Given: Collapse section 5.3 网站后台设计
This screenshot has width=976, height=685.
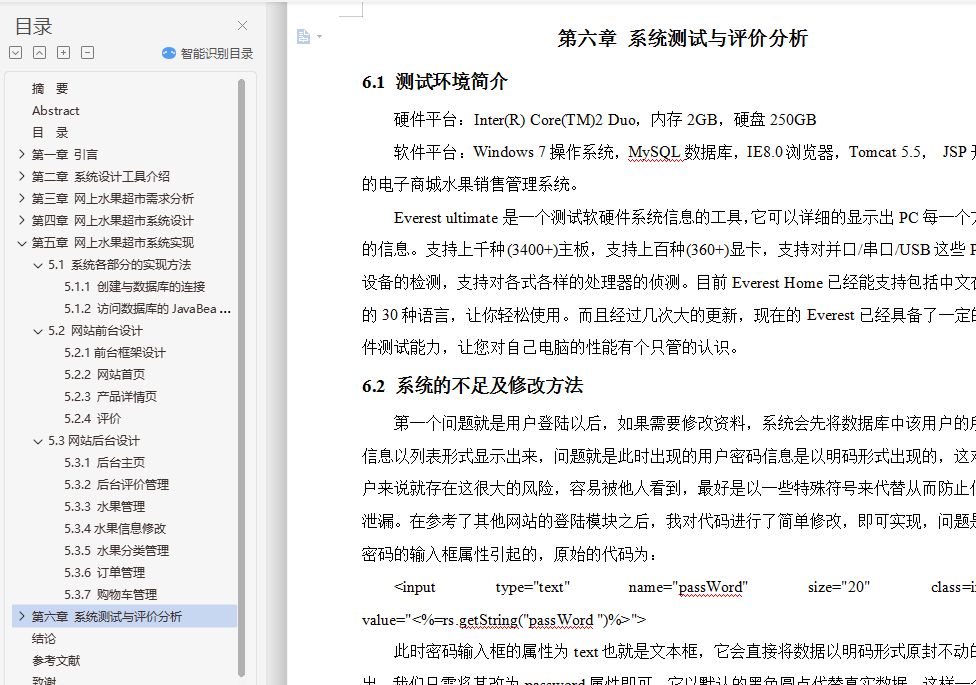Looking at the screenshot, I should (x=38, y=441).
